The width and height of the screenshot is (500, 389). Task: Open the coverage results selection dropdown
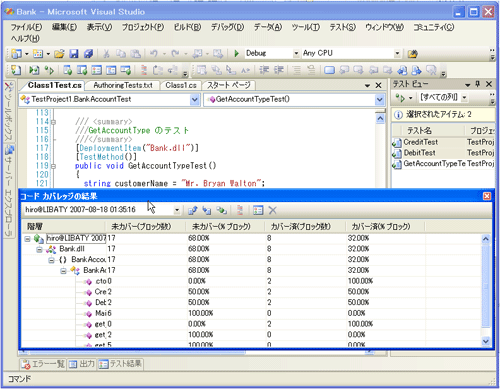177,210
